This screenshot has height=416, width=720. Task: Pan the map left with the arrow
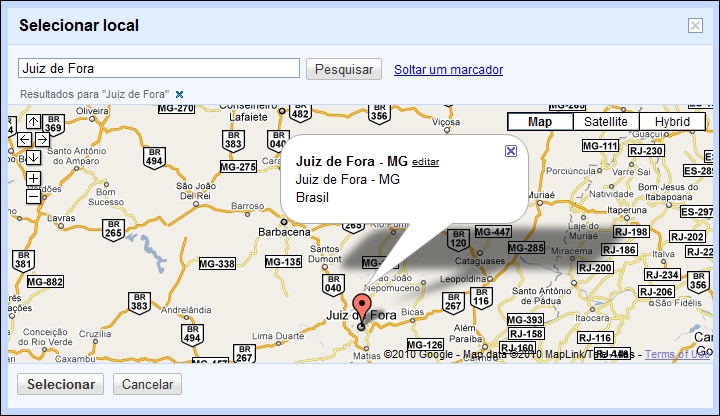(x=24, y=140)
